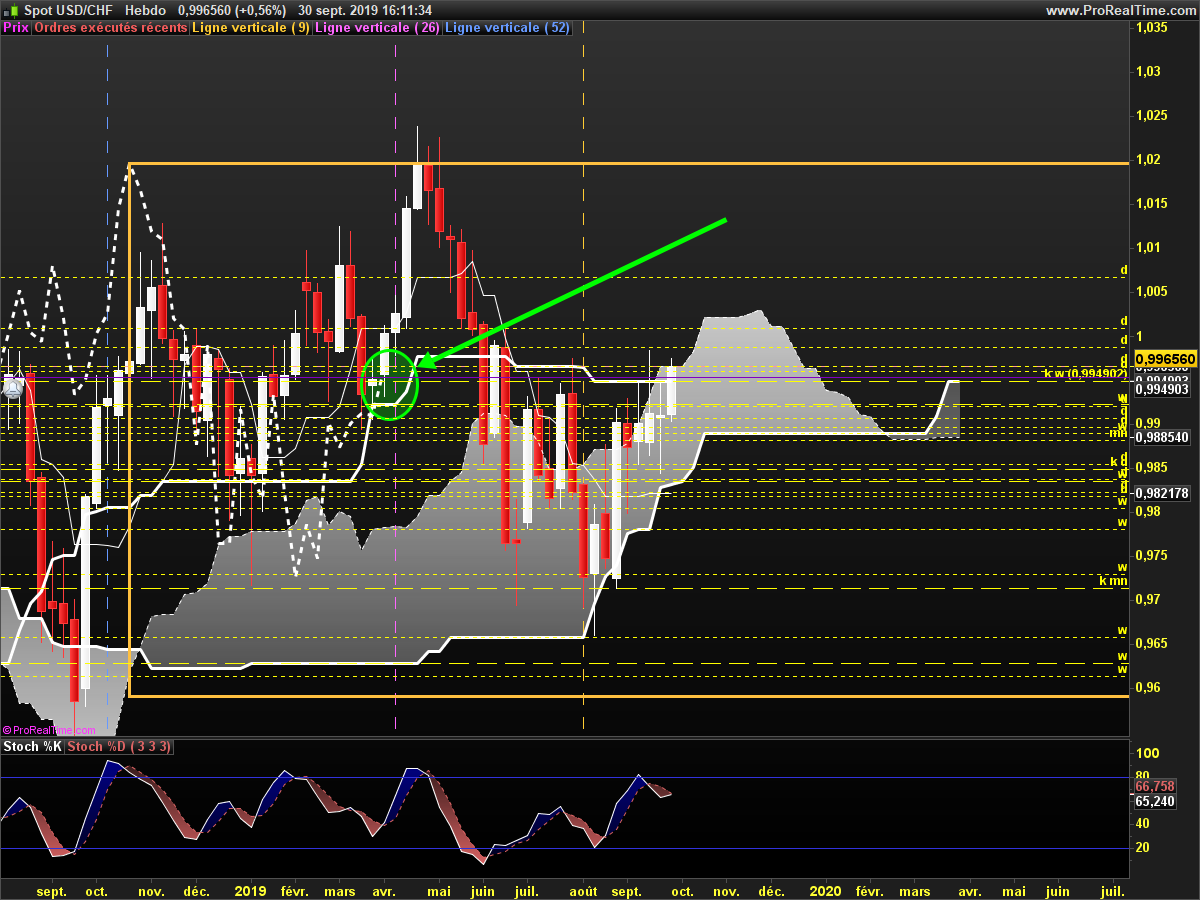Open Ligne verticale (26) settings label
Image resolution: width=1200 pixels, height=900 pixels.
377,28
